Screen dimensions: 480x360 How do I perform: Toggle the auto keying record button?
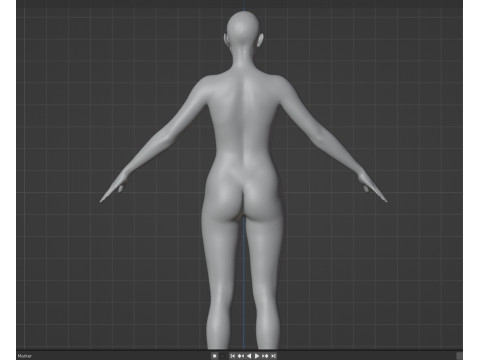(214, 356)
